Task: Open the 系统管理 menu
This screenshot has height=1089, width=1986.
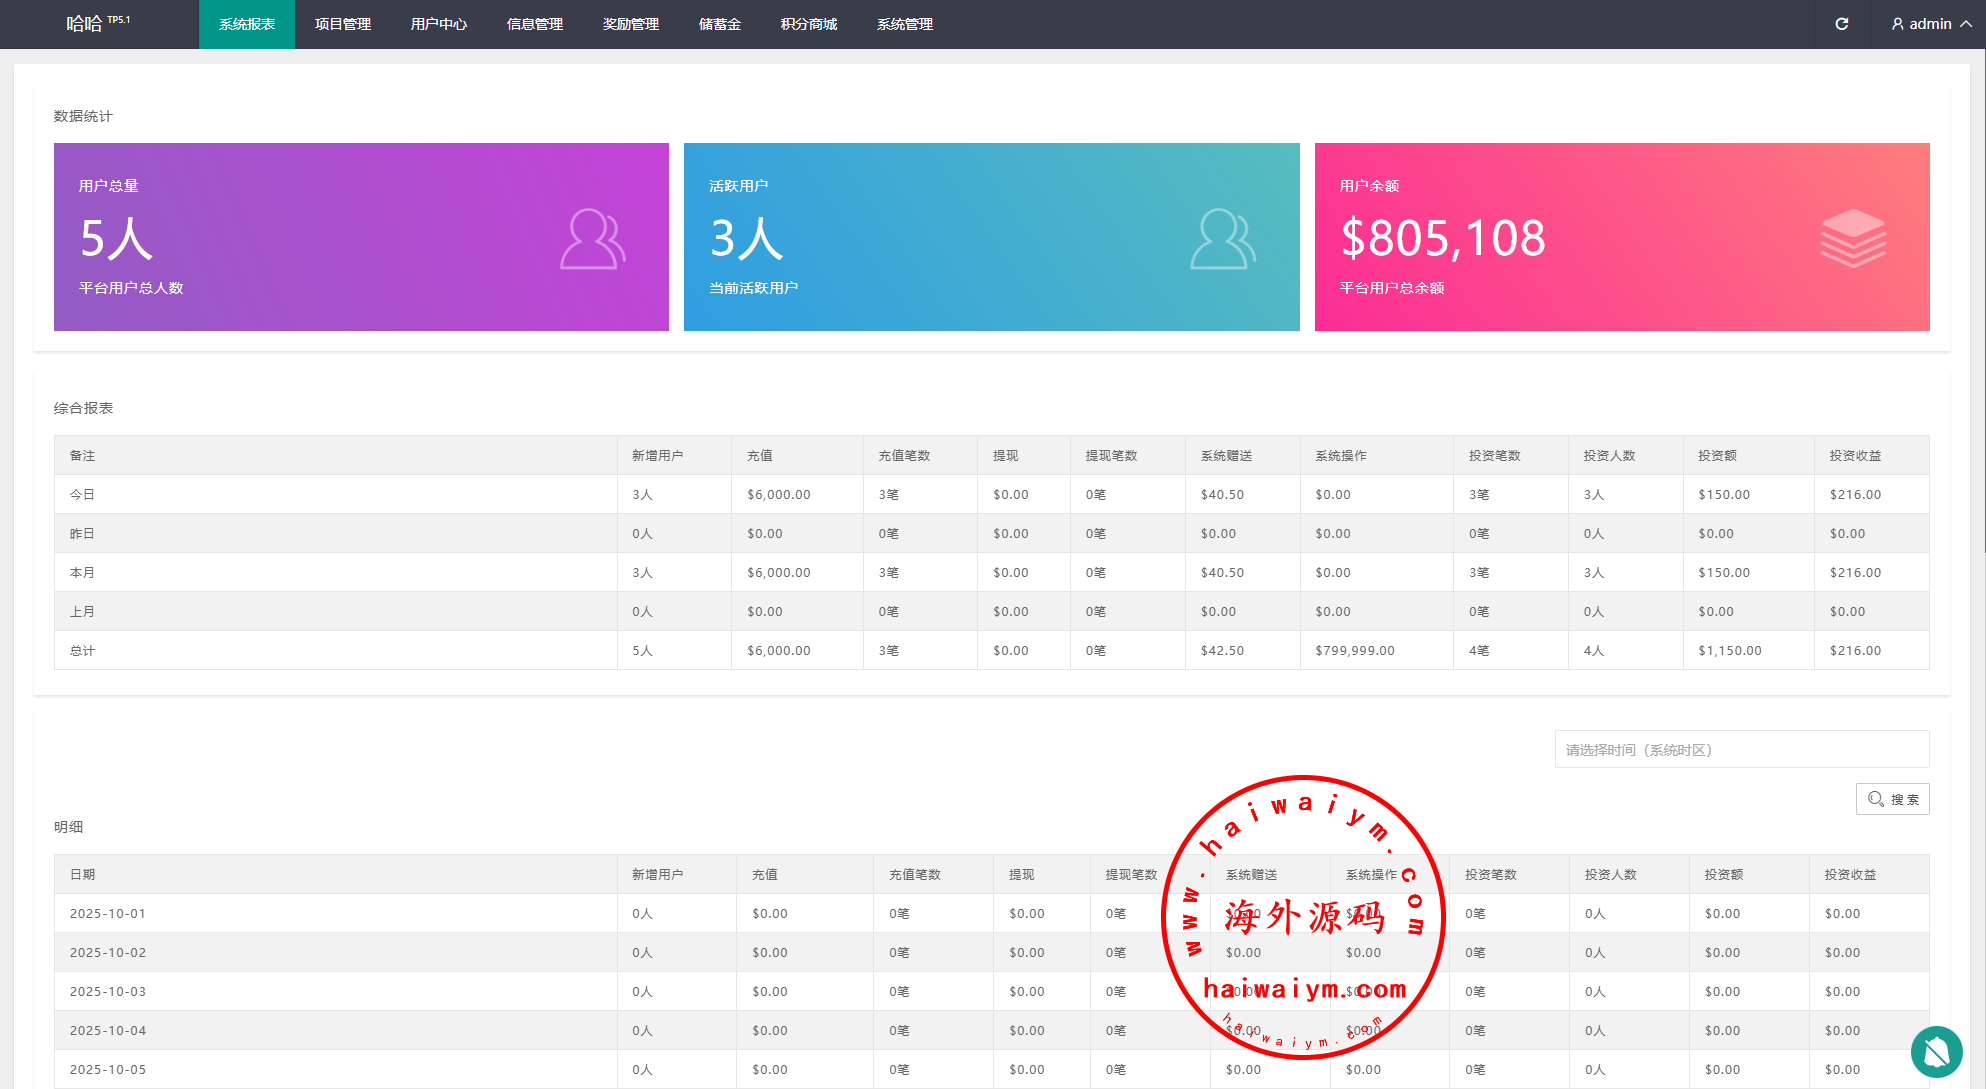Action: pos(905,24)
